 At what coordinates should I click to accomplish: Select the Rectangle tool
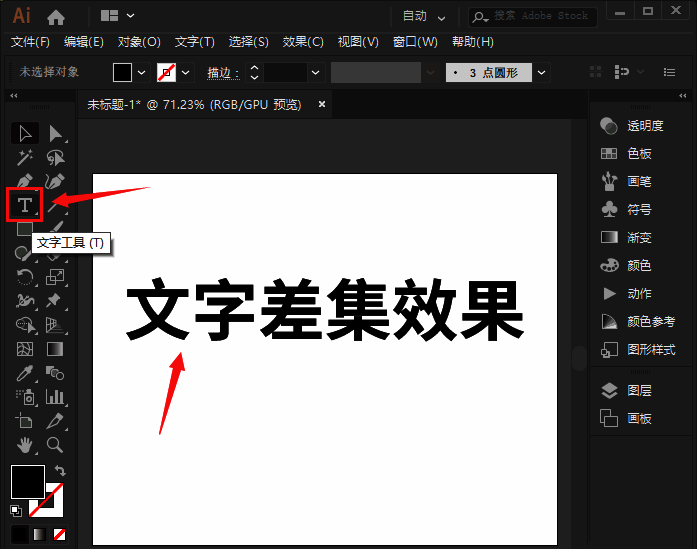click(x=24, y=229)
